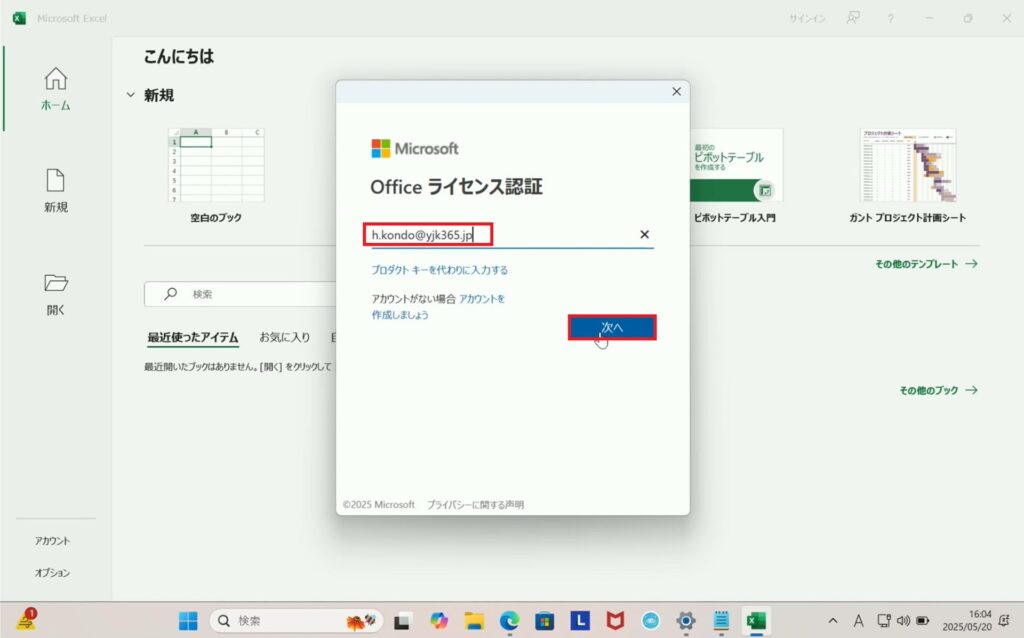Click the volume speaker icon in tray

[x=903, y=620]
